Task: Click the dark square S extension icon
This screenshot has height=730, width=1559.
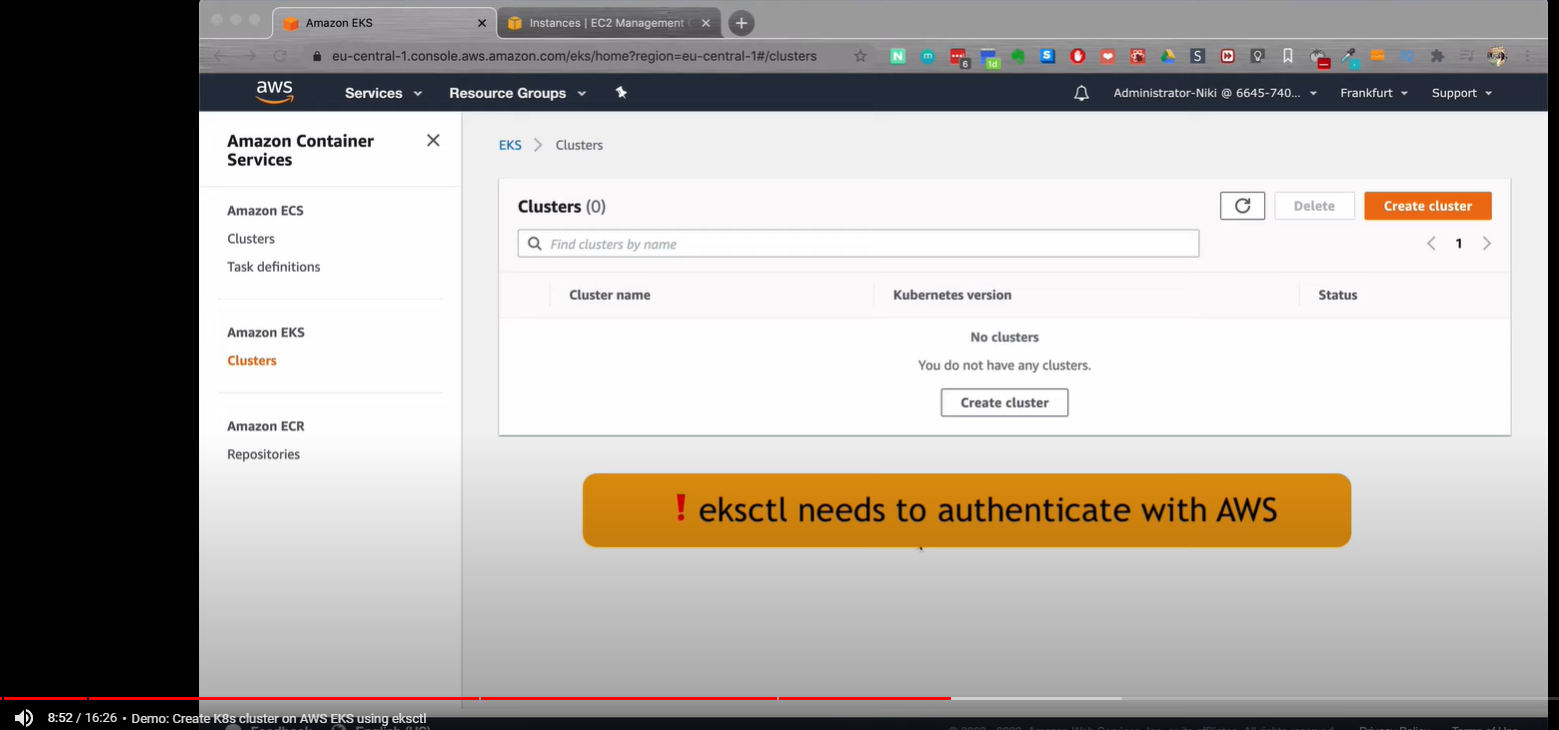Action: point(1198,56)
